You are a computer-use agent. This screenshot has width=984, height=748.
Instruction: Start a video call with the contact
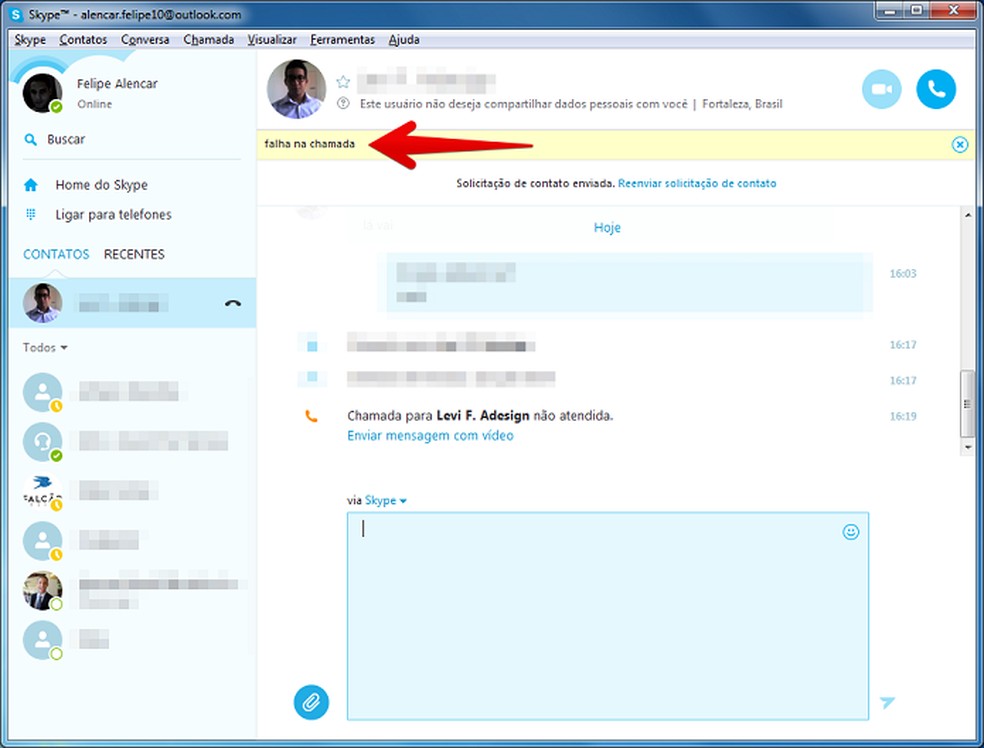point(881,89)
